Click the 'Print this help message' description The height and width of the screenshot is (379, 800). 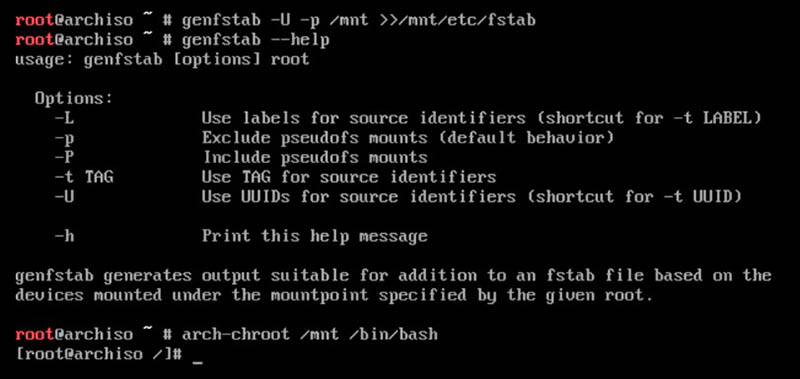pos(315,236)
